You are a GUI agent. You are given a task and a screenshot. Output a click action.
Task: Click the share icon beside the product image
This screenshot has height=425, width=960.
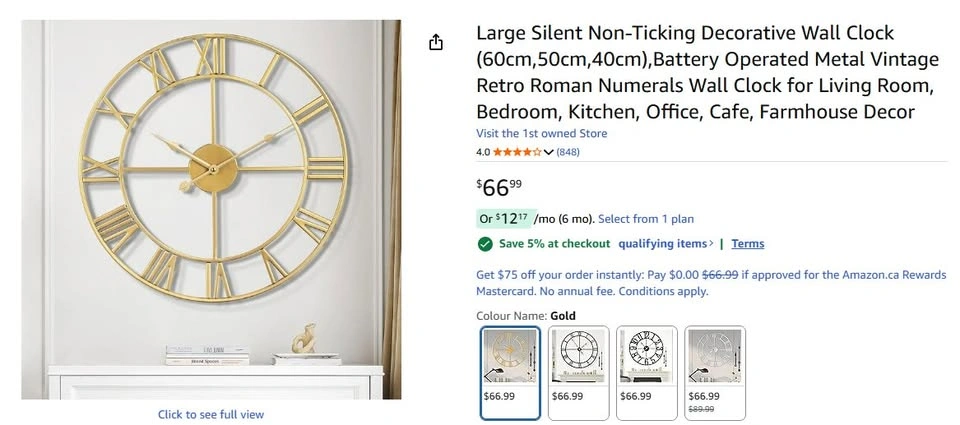point(435,42)
